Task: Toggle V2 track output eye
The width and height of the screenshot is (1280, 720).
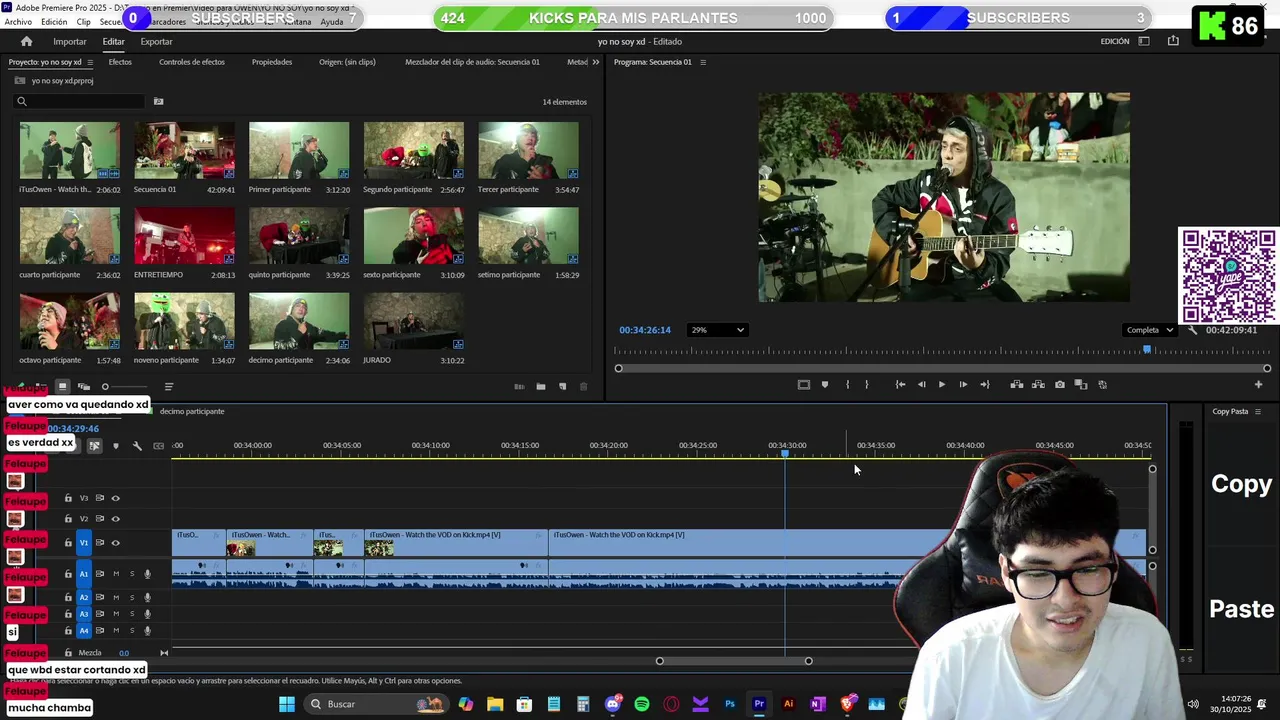Action: 115,519
